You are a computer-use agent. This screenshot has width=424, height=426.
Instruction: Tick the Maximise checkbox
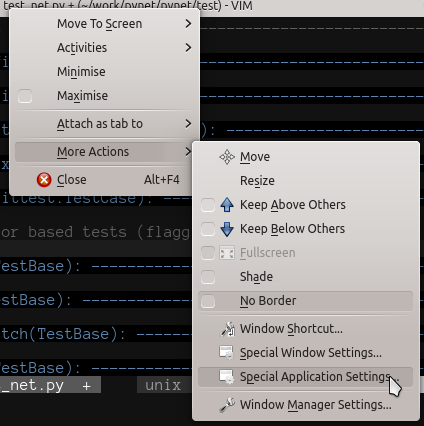tap(25, 96)
